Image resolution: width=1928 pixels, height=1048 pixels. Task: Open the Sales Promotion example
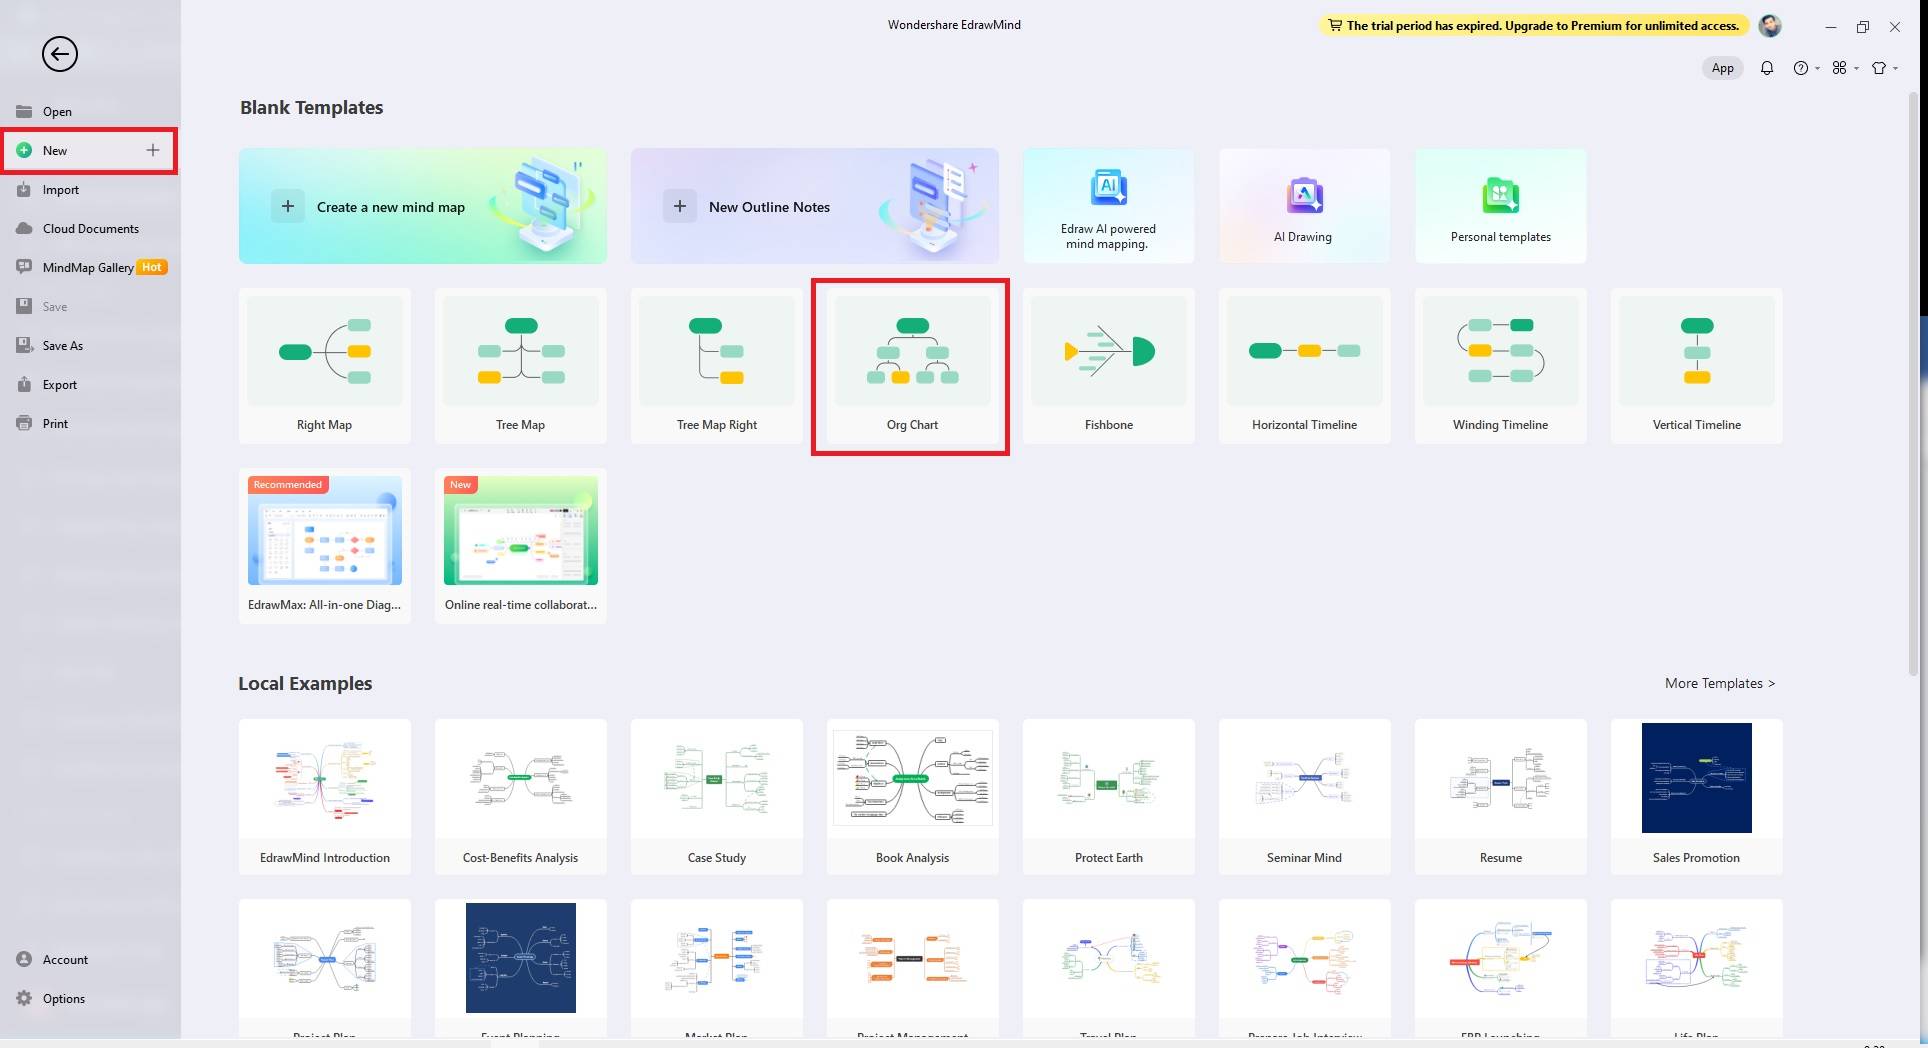pyautogui.click(x=1697, y=797)
